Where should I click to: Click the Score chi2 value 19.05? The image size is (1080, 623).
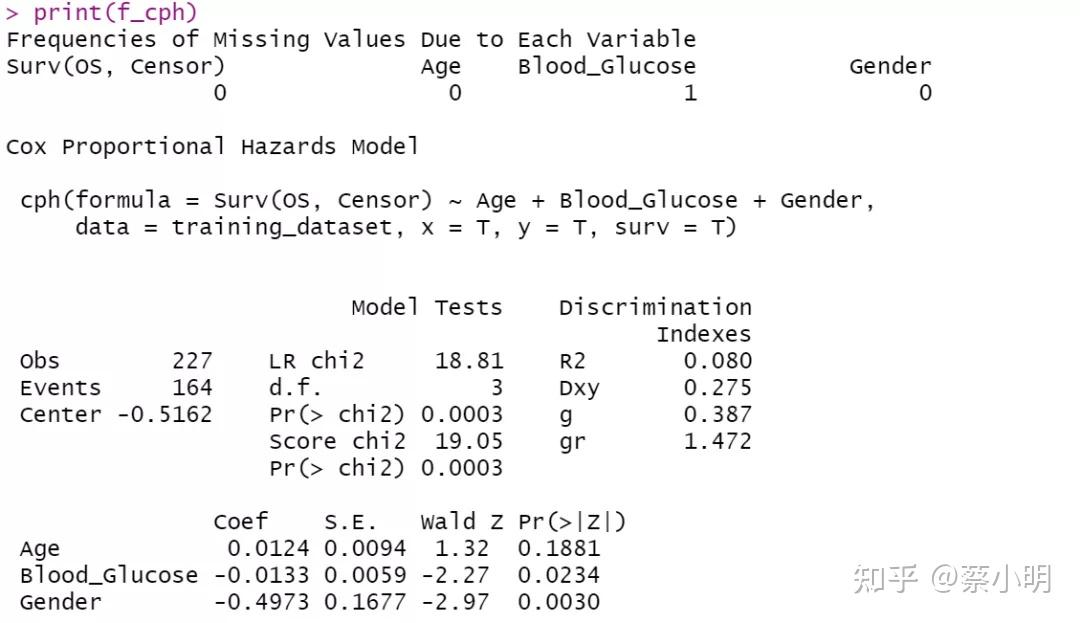(x=469, y=441)
